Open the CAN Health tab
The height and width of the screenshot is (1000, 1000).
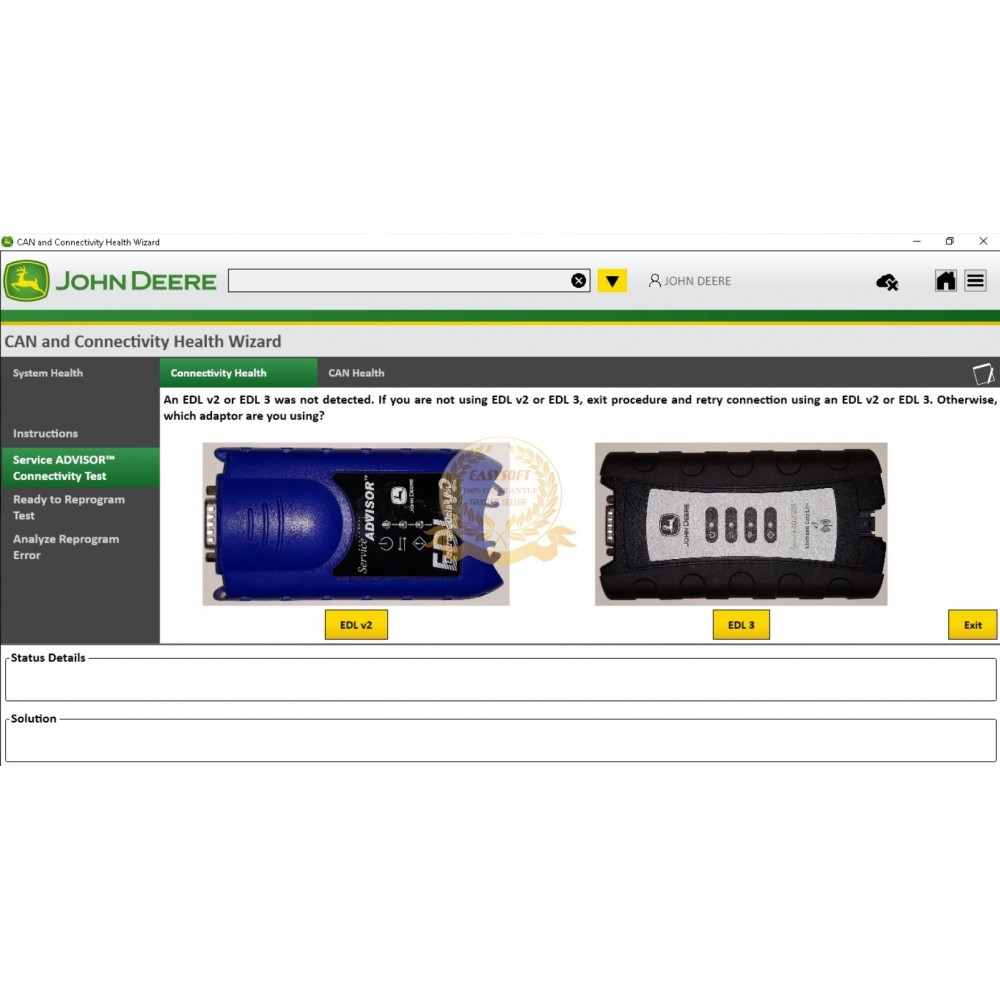(x=357, y=373)
